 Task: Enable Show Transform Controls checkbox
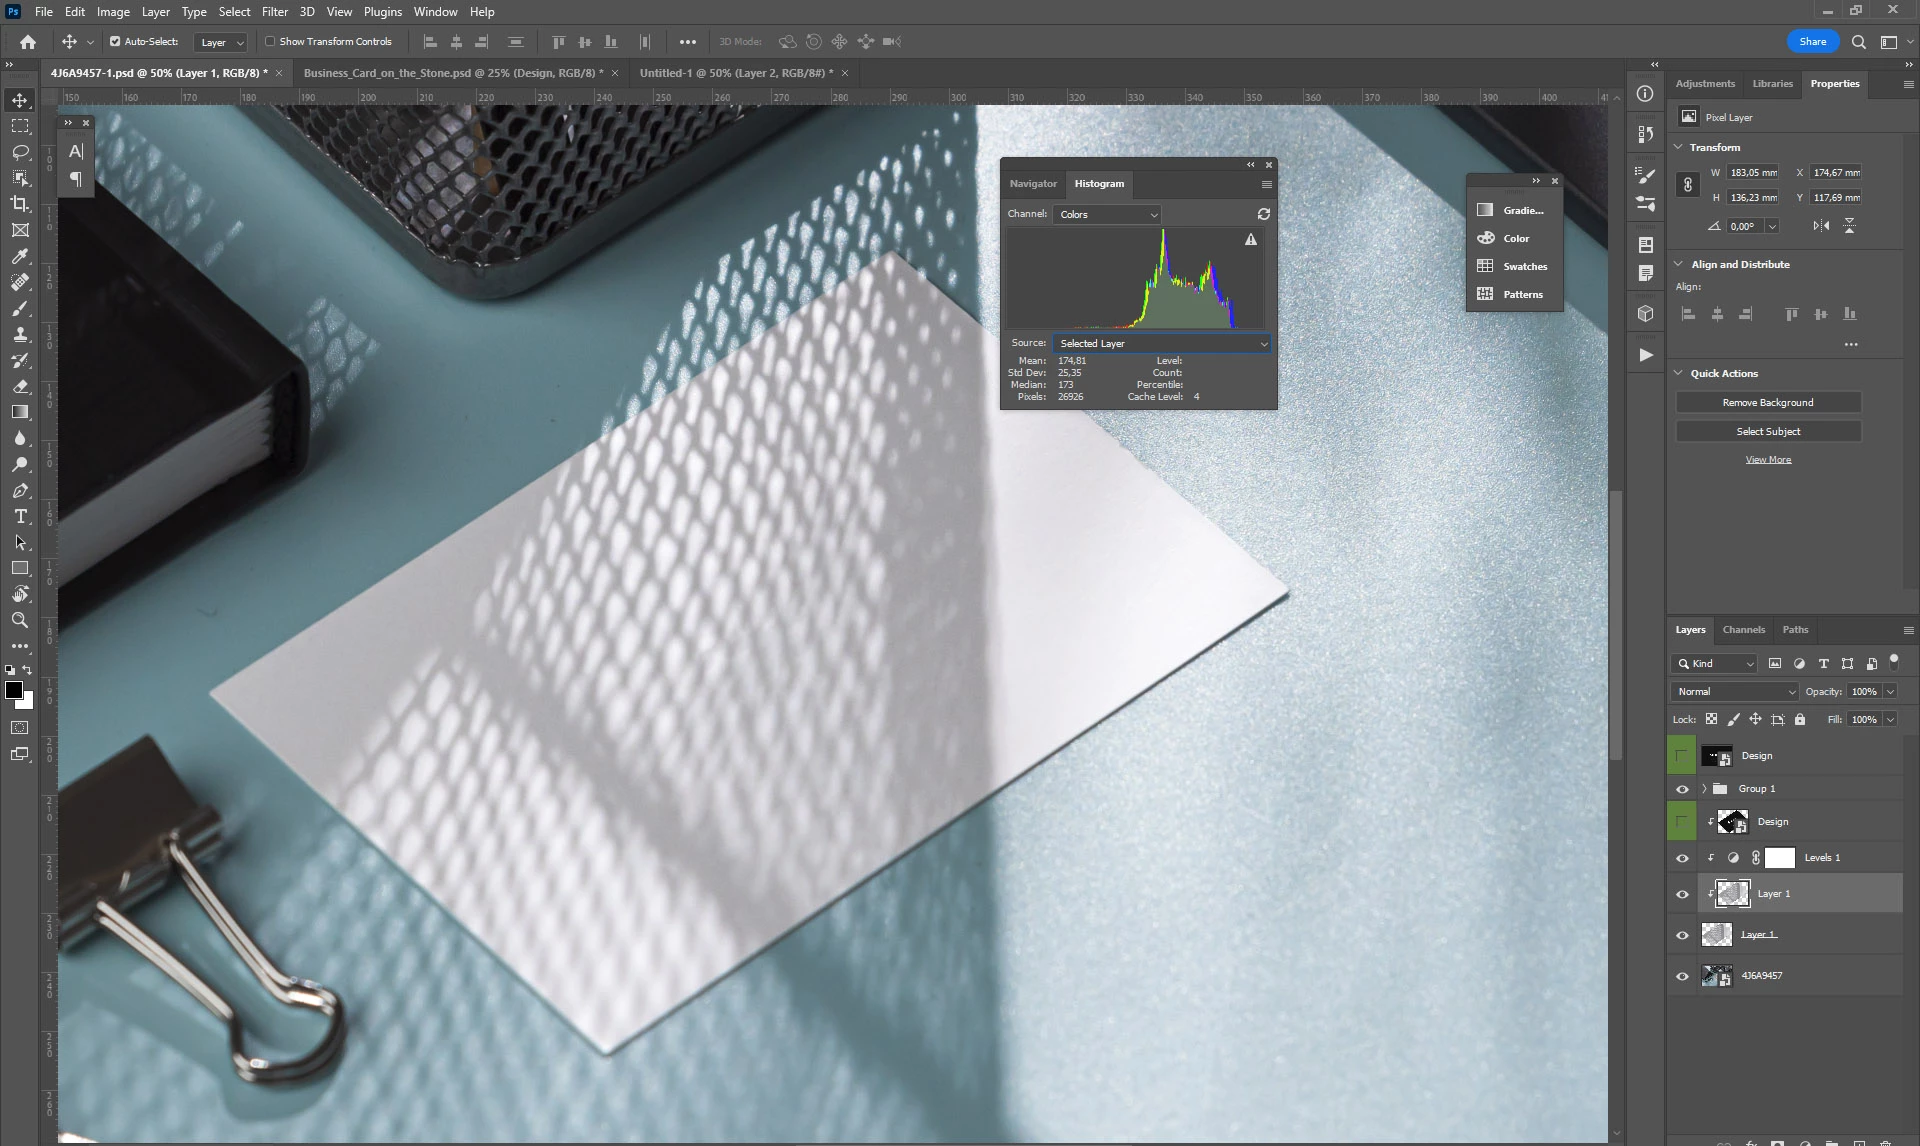[x=270, y=42]
